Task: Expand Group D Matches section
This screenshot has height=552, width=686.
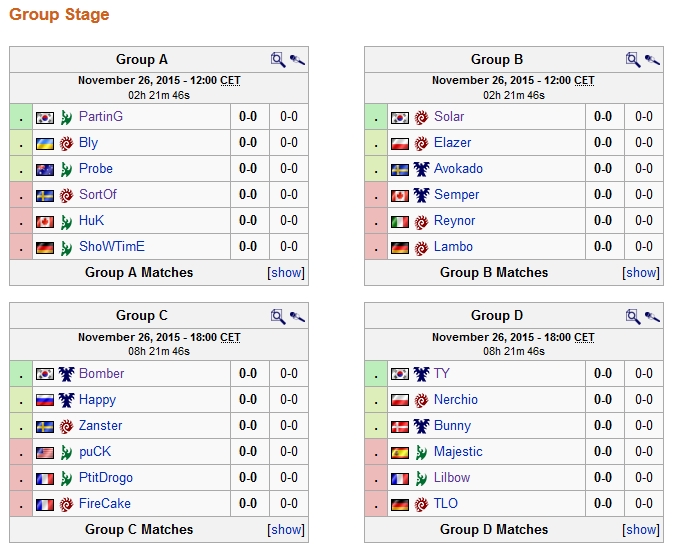Action: tap(642, 530)
